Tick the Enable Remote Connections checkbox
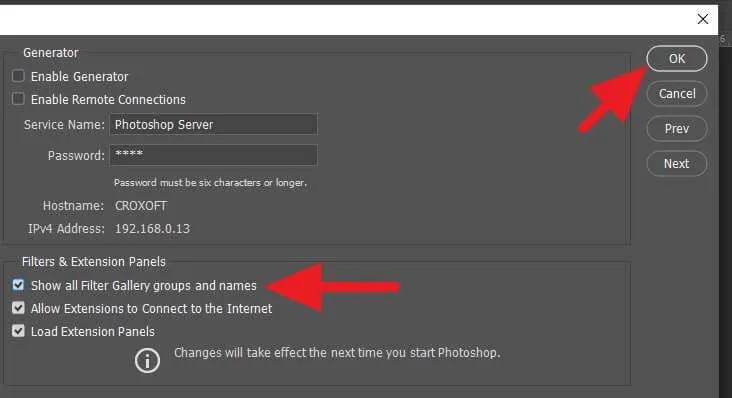Viewport: 732px width, 398px height. tap(18, 99)
